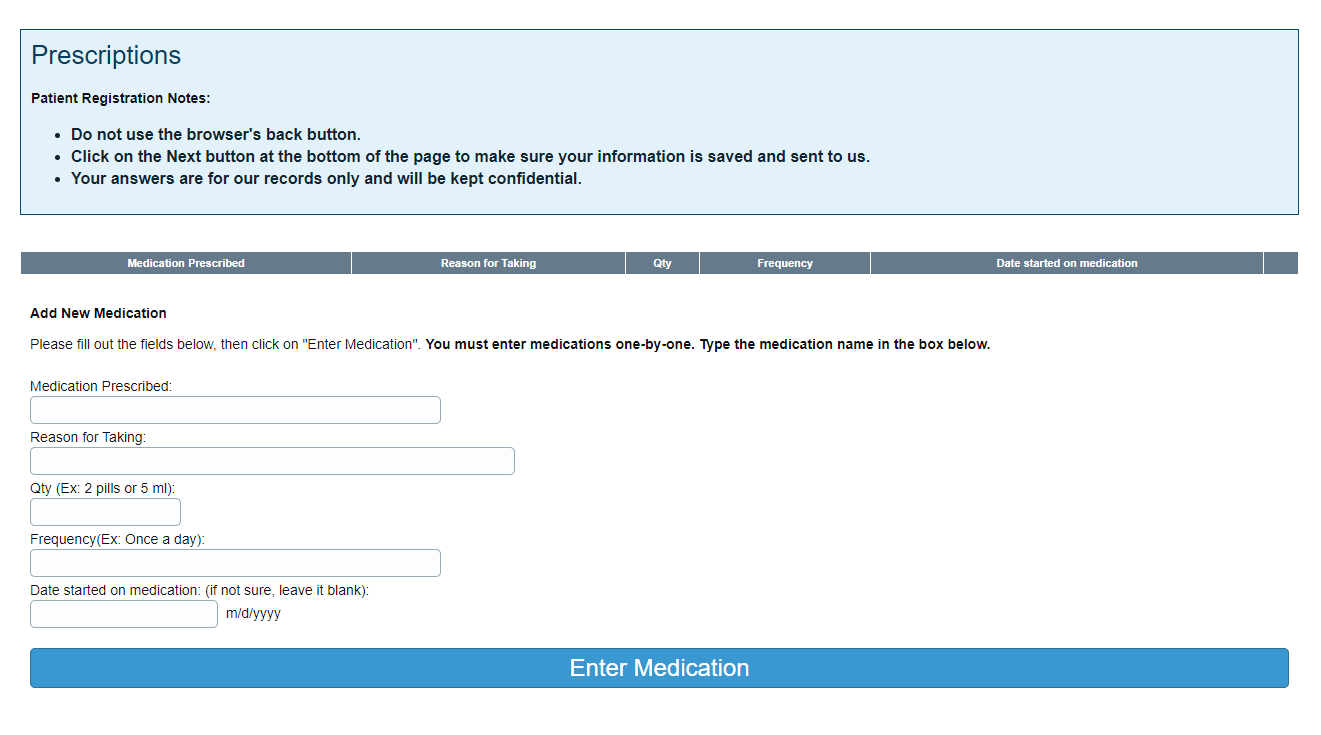Click the Prescriptions page heading
The width and height of the screenshot is (1321, 735).
click(x=106, y=55)
